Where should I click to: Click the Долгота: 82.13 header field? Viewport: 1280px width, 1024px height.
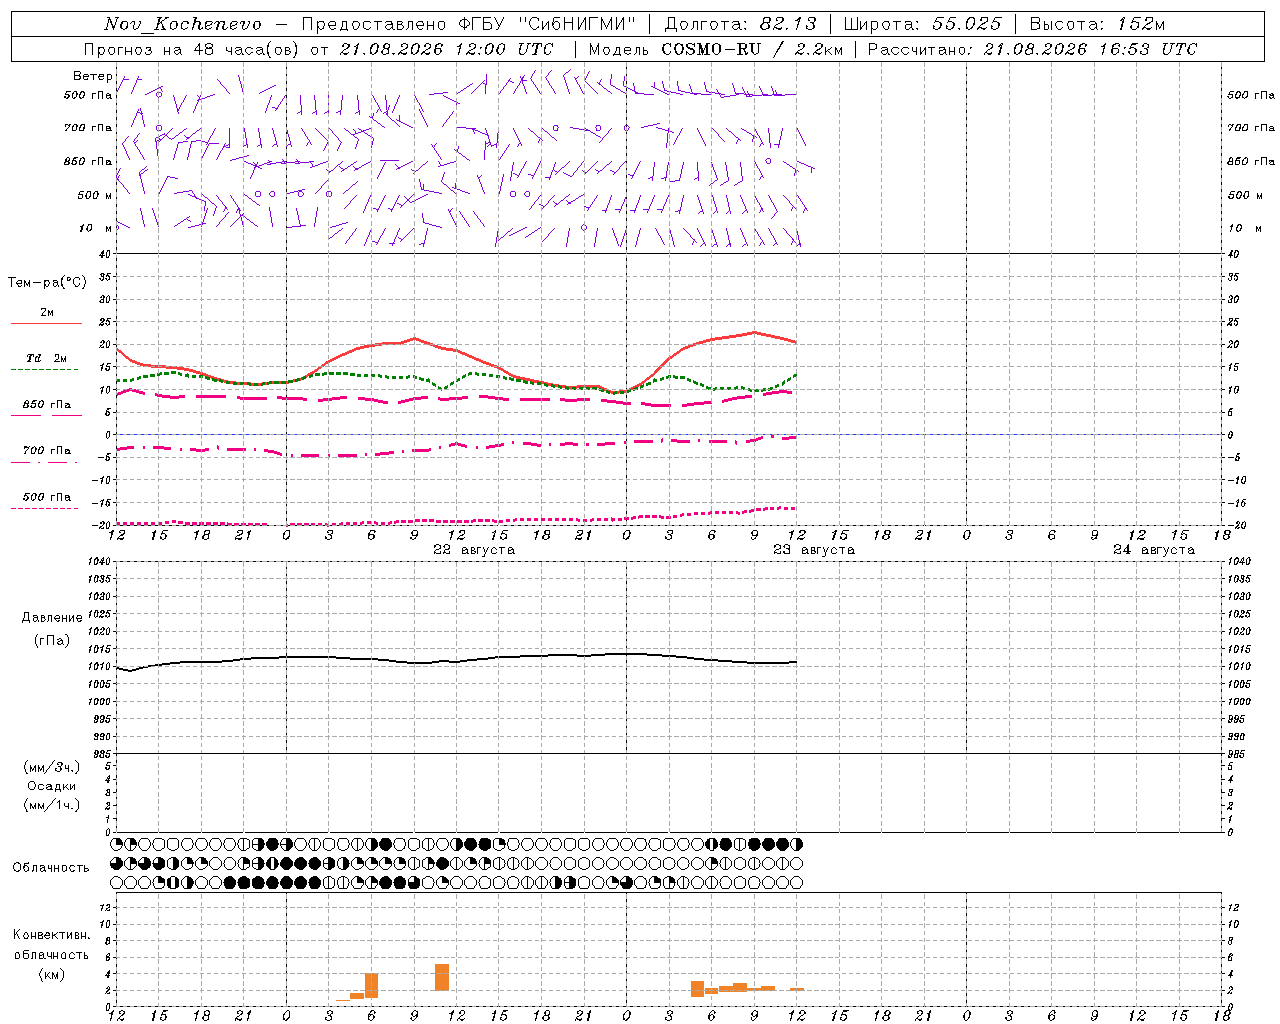(x=740, y=24)
